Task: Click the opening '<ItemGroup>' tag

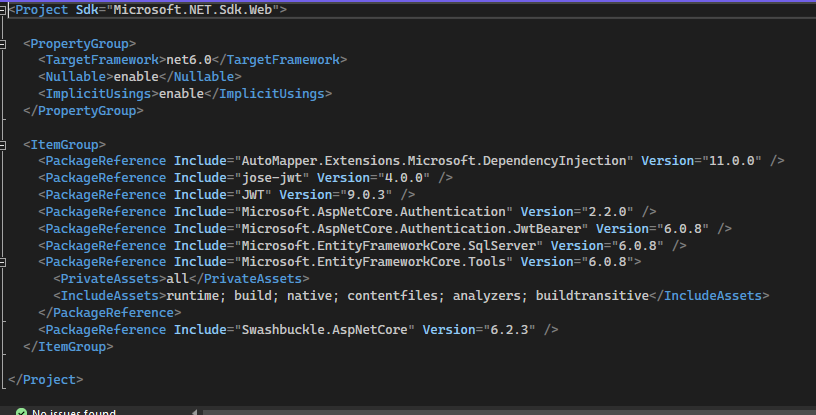Action: point(65,145)
